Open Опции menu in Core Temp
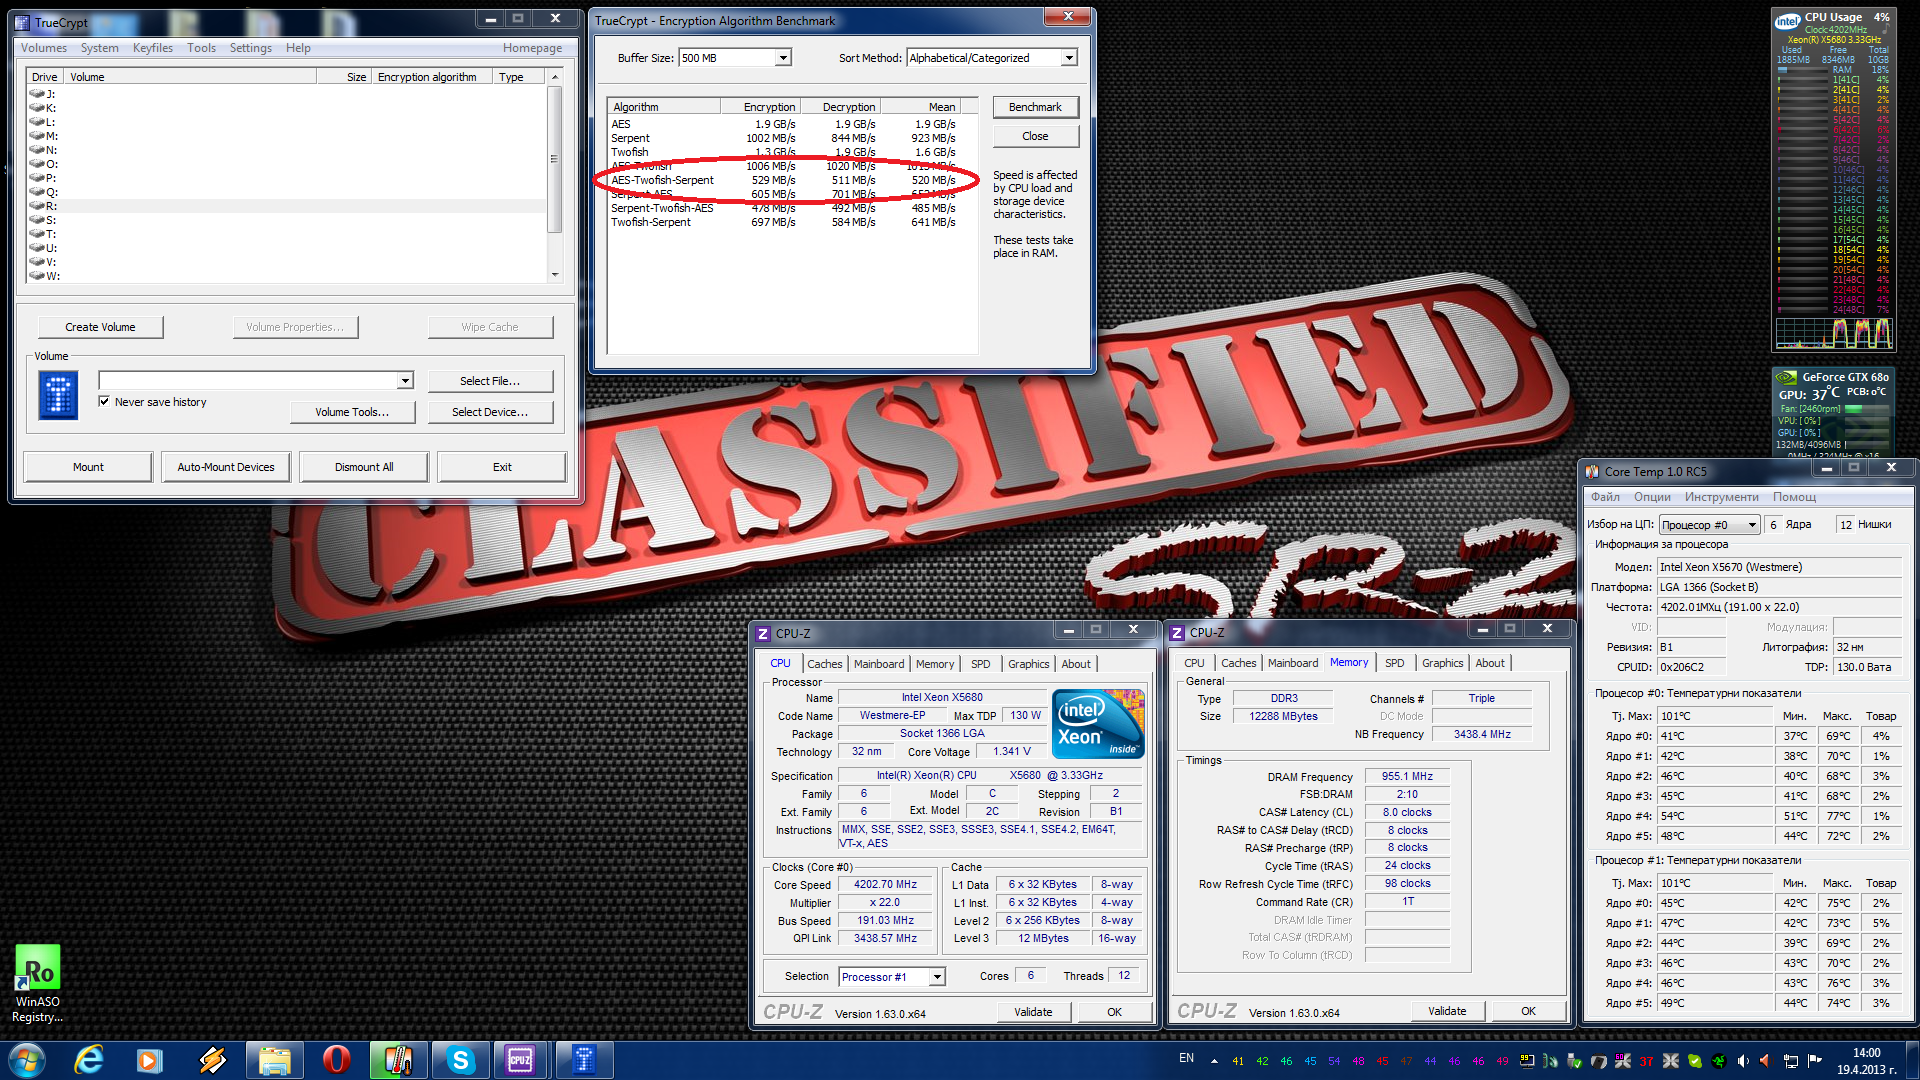 tap(1652, 497)
